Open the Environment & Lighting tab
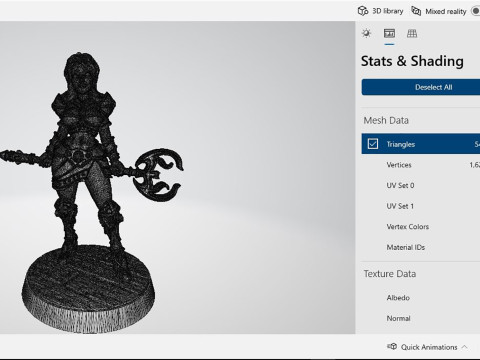Screen dimensions: 480x360 (366, 33)
